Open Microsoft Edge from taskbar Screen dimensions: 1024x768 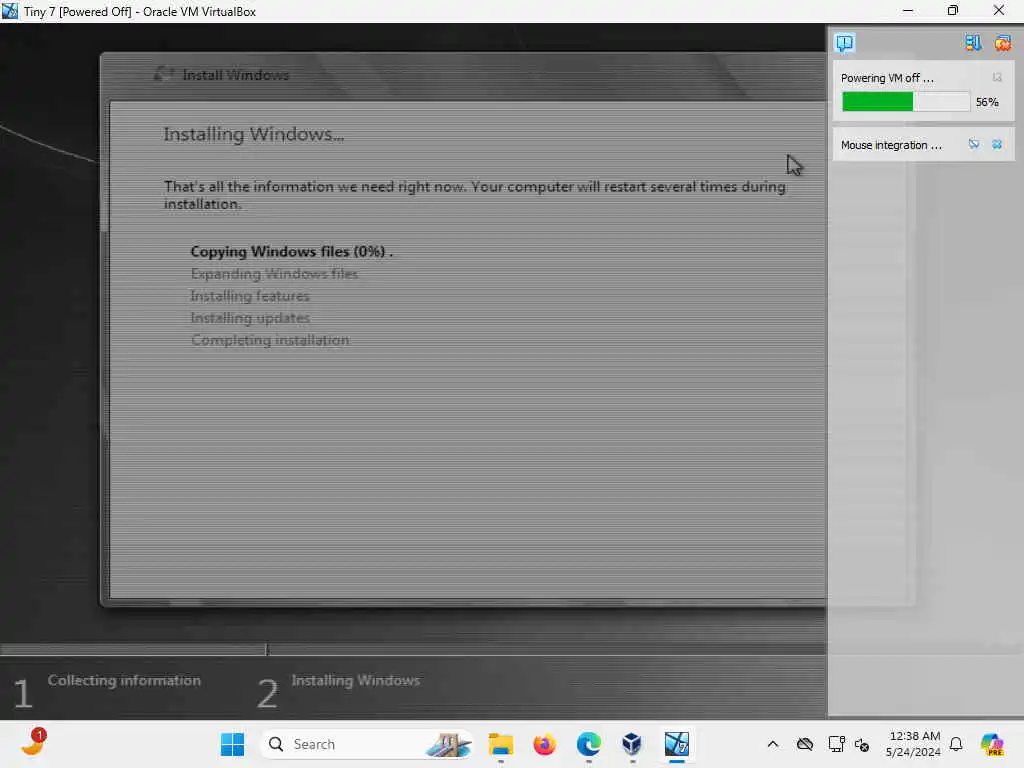pyautogui.click(x=588, y=744)
